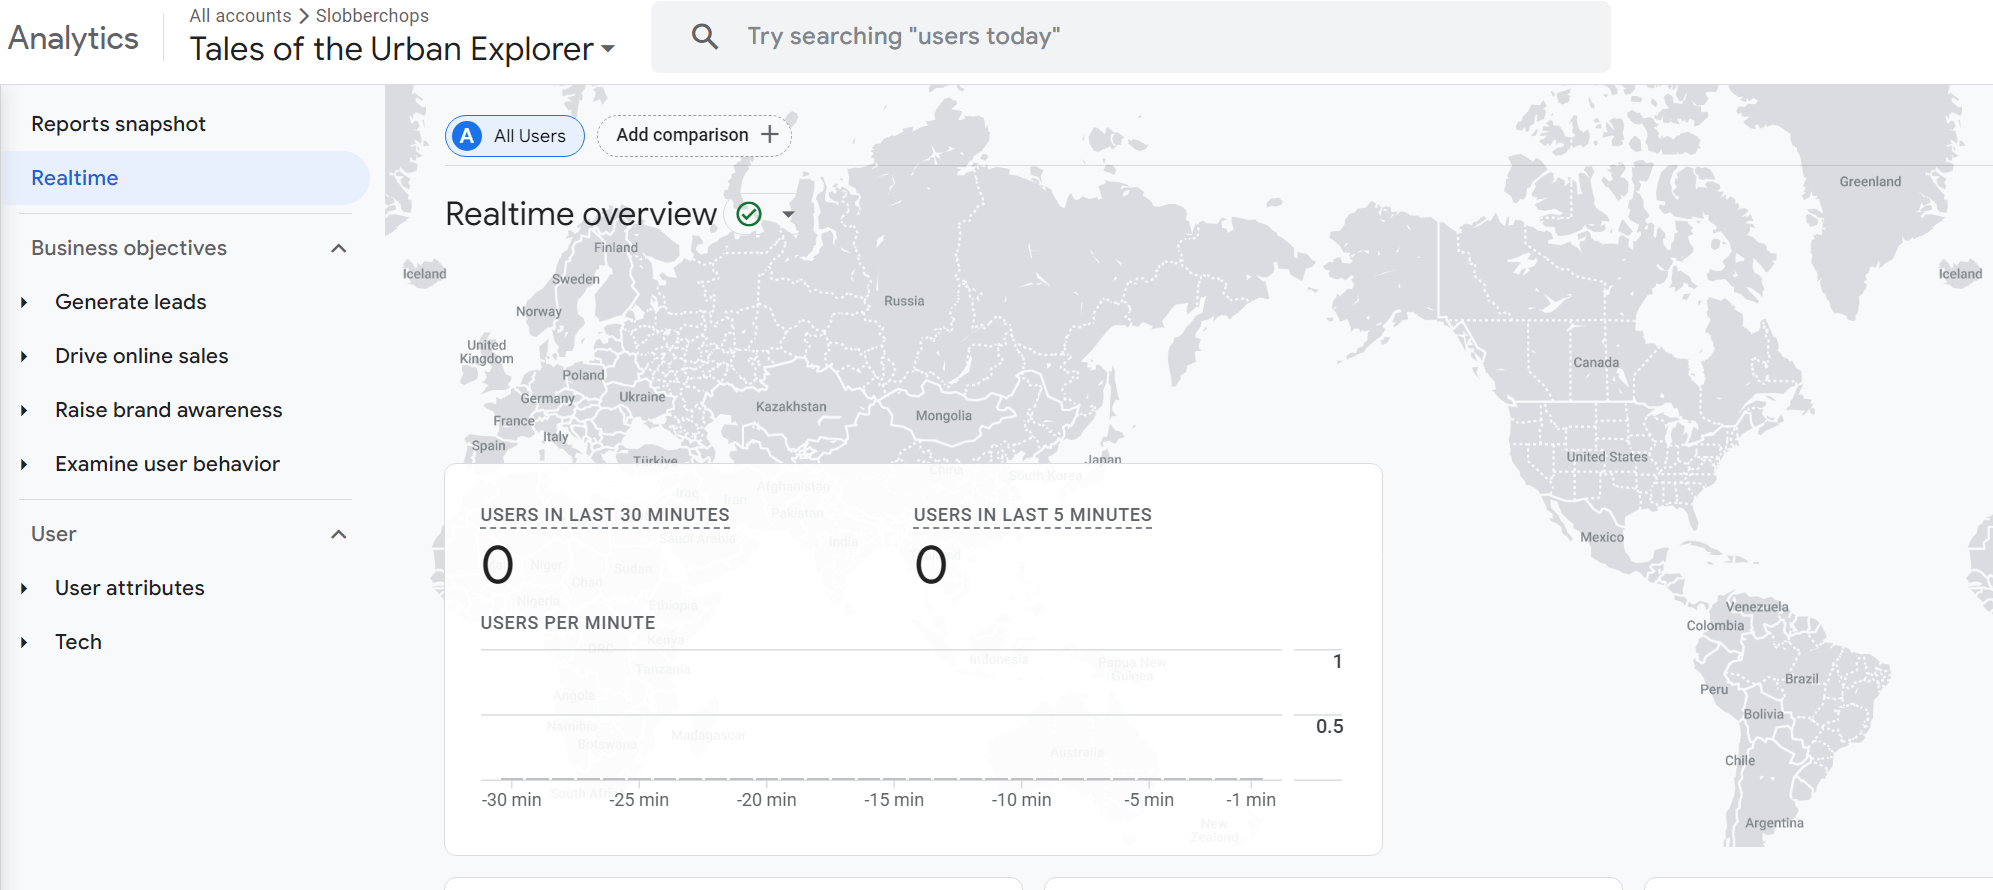
Task: Click Brazil on the map
Action: coord(1802,679)
